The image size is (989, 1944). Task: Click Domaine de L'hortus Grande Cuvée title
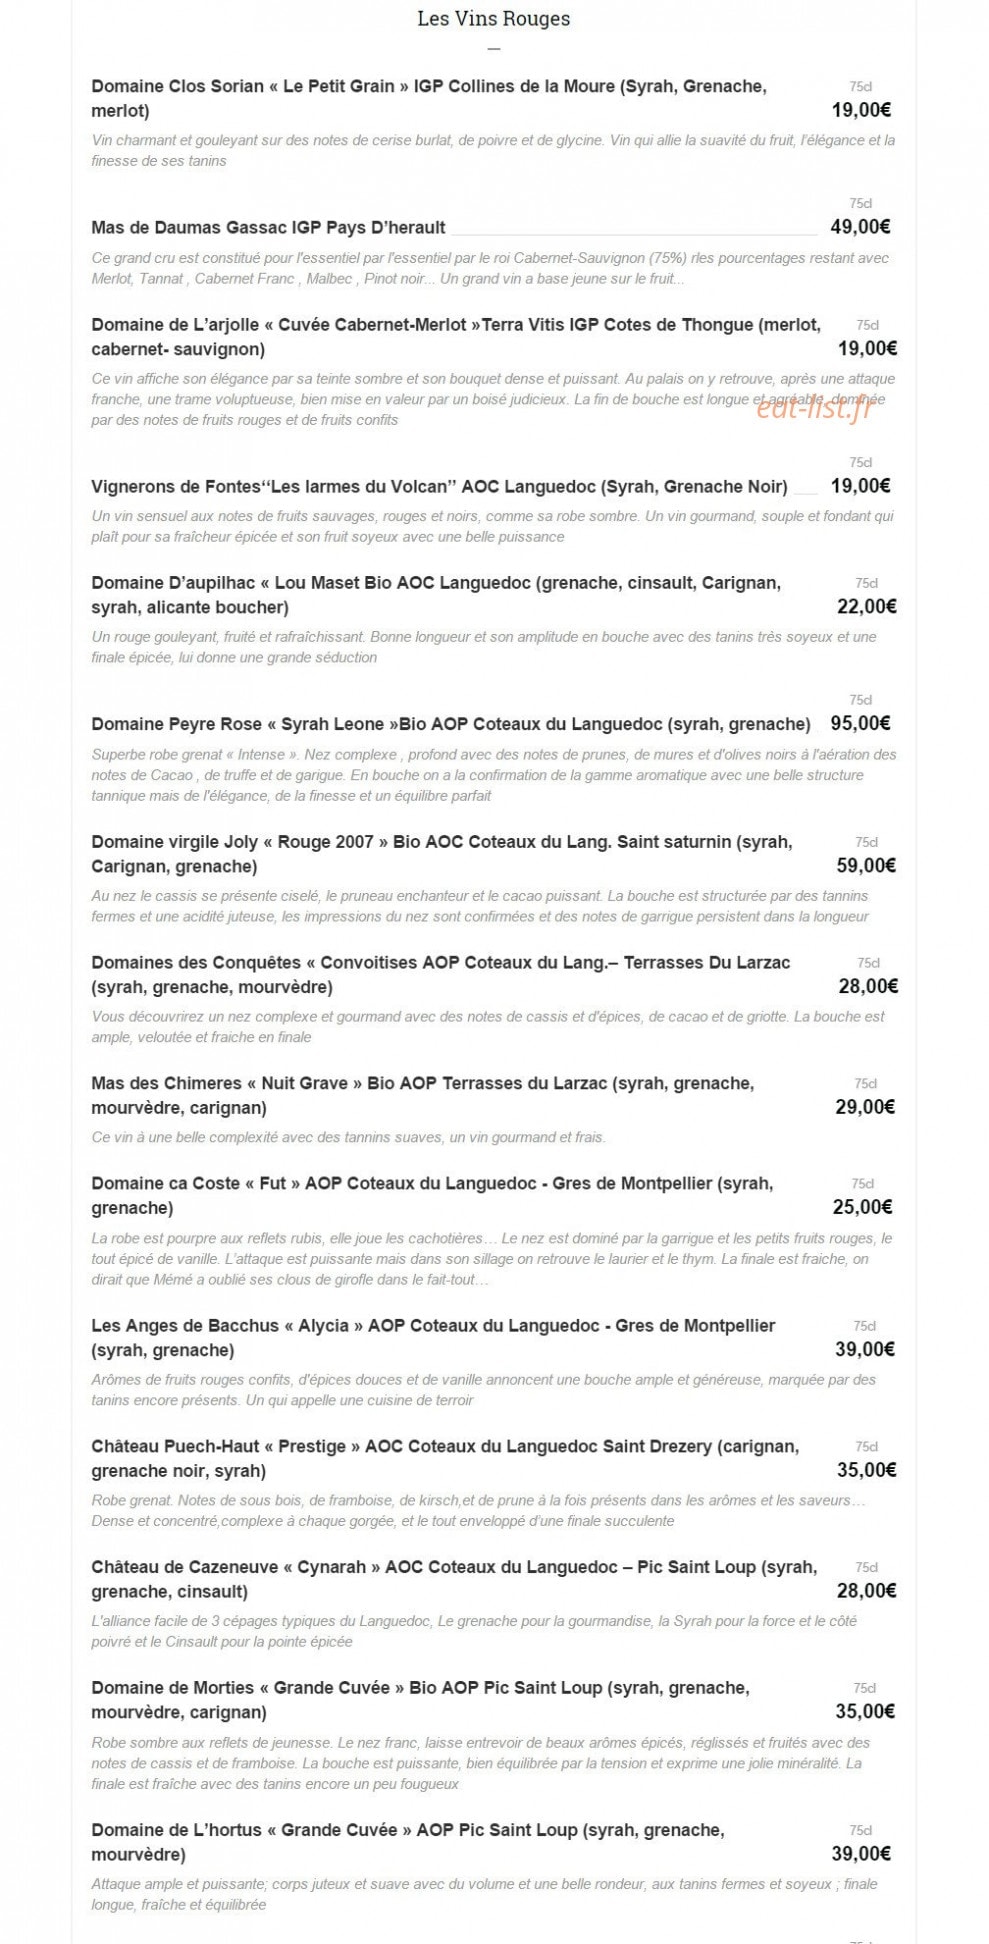point(408,1842)
